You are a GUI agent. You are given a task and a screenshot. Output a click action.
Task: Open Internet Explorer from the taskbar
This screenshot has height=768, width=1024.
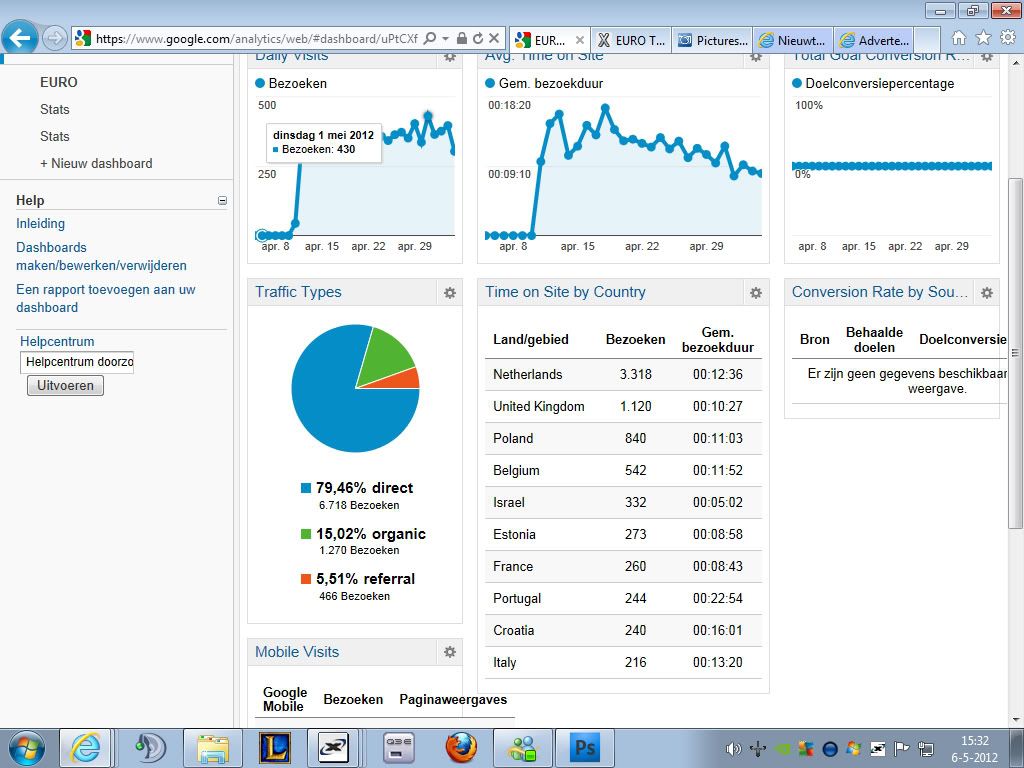(86, 748)
